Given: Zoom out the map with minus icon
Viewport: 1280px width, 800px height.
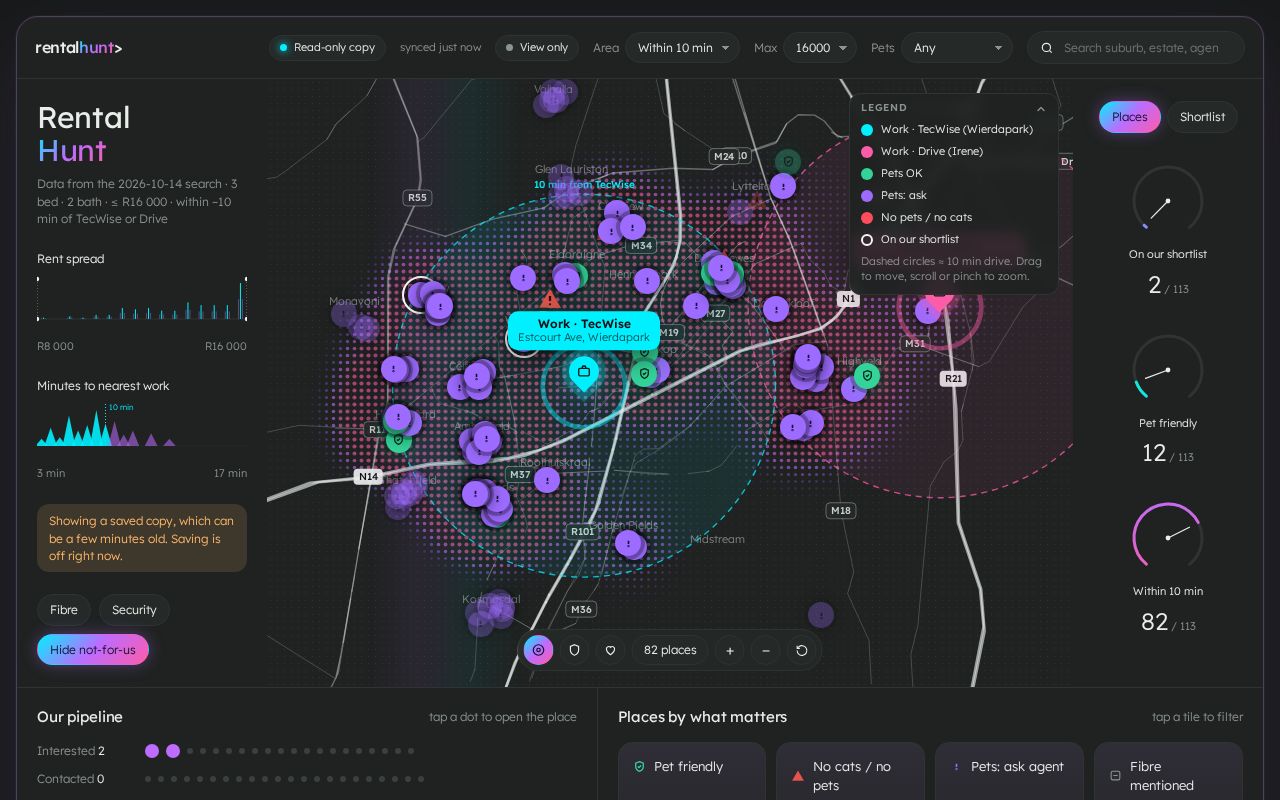Looking at the screenshot, I should (766, 650).
